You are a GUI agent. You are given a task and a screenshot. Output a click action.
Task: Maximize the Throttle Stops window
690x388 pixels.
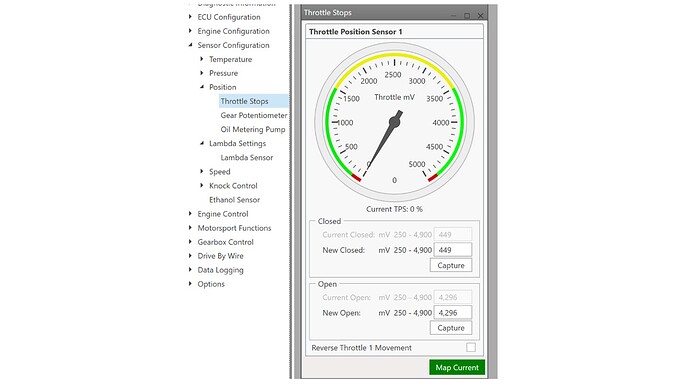coord(467,15)
